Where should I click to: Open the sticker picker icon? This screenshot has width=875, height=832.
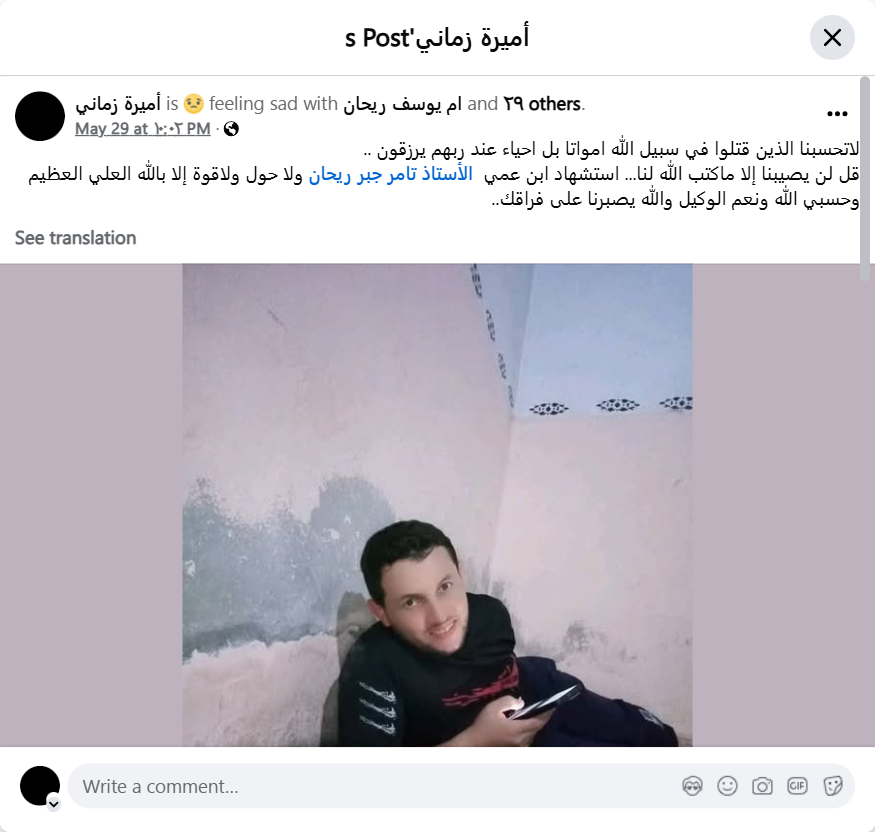(x=833, y=786)
